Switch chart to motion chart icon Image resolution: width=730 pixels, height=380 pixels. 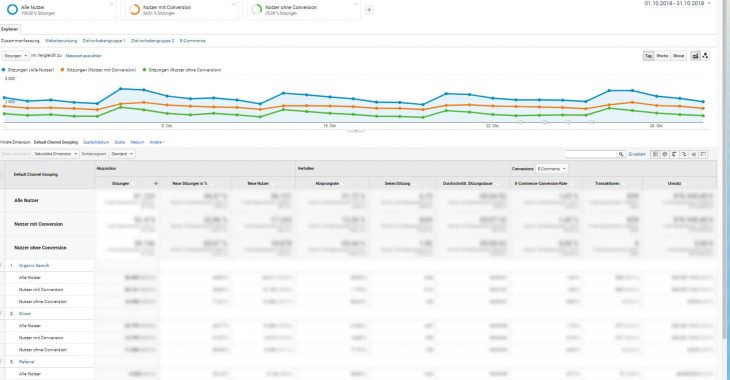705,56
